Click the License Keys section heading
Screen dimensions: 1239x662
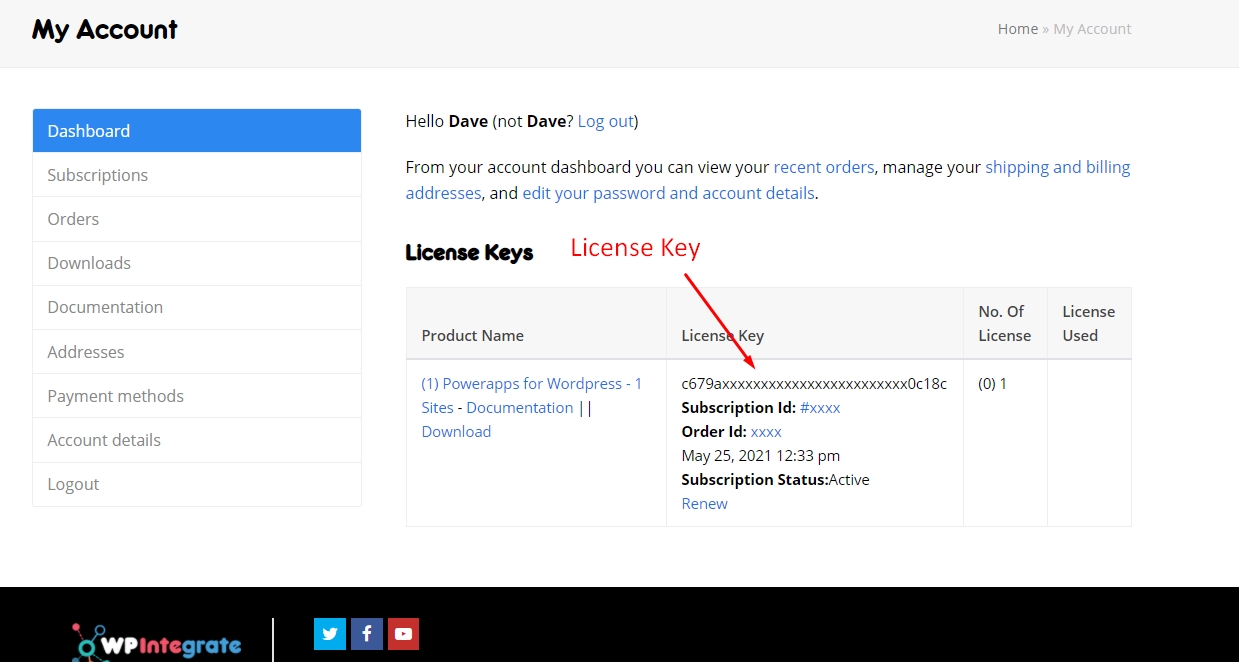(469, 253)
